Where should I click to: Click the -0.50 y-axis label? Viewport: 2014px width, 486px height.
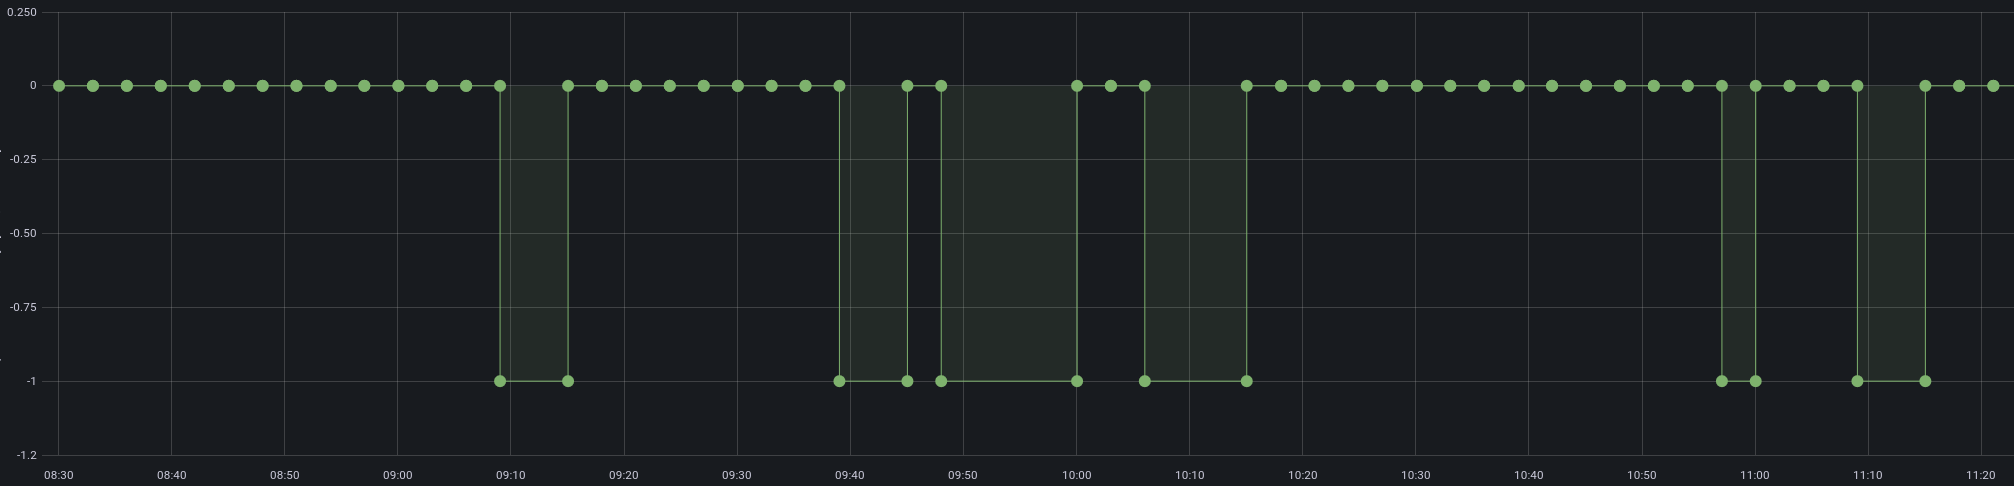click(x=22, y=233)
